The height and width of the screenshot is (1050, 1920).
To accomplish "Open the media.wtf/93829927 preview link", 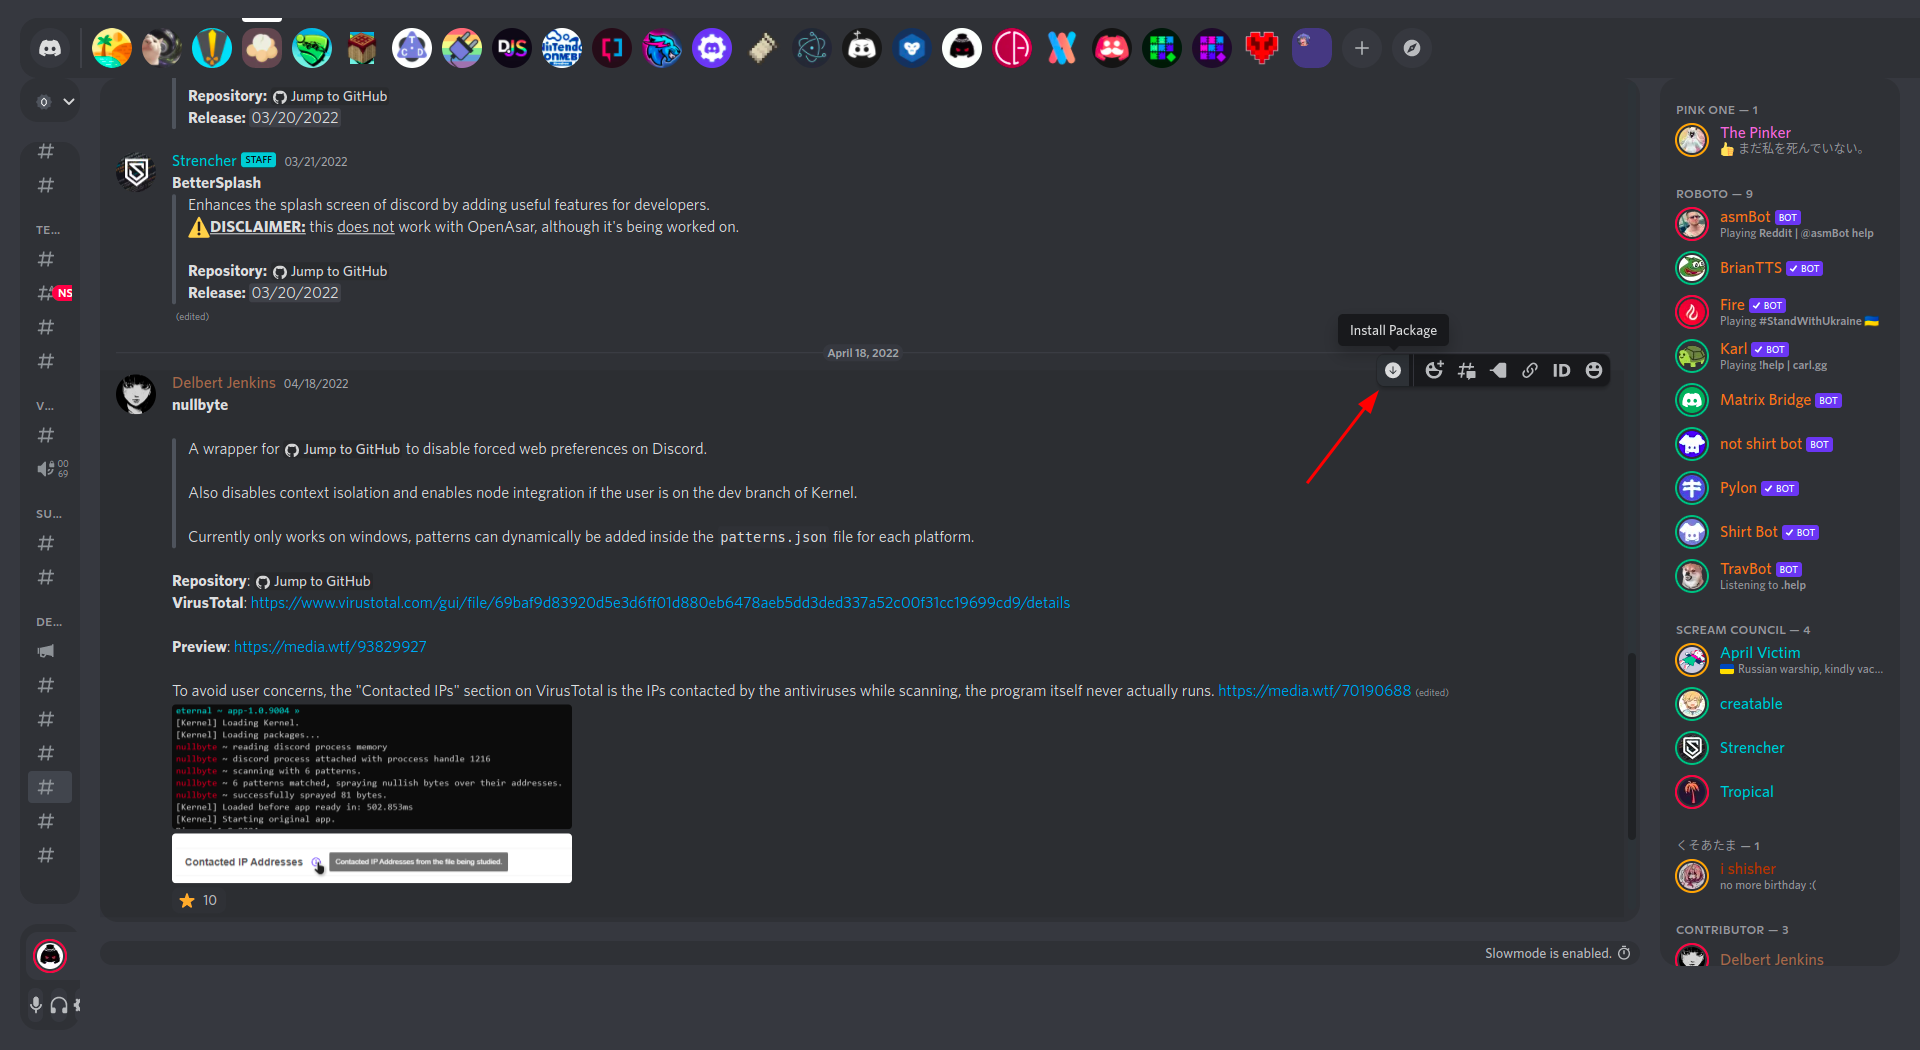I will point(330,647).
